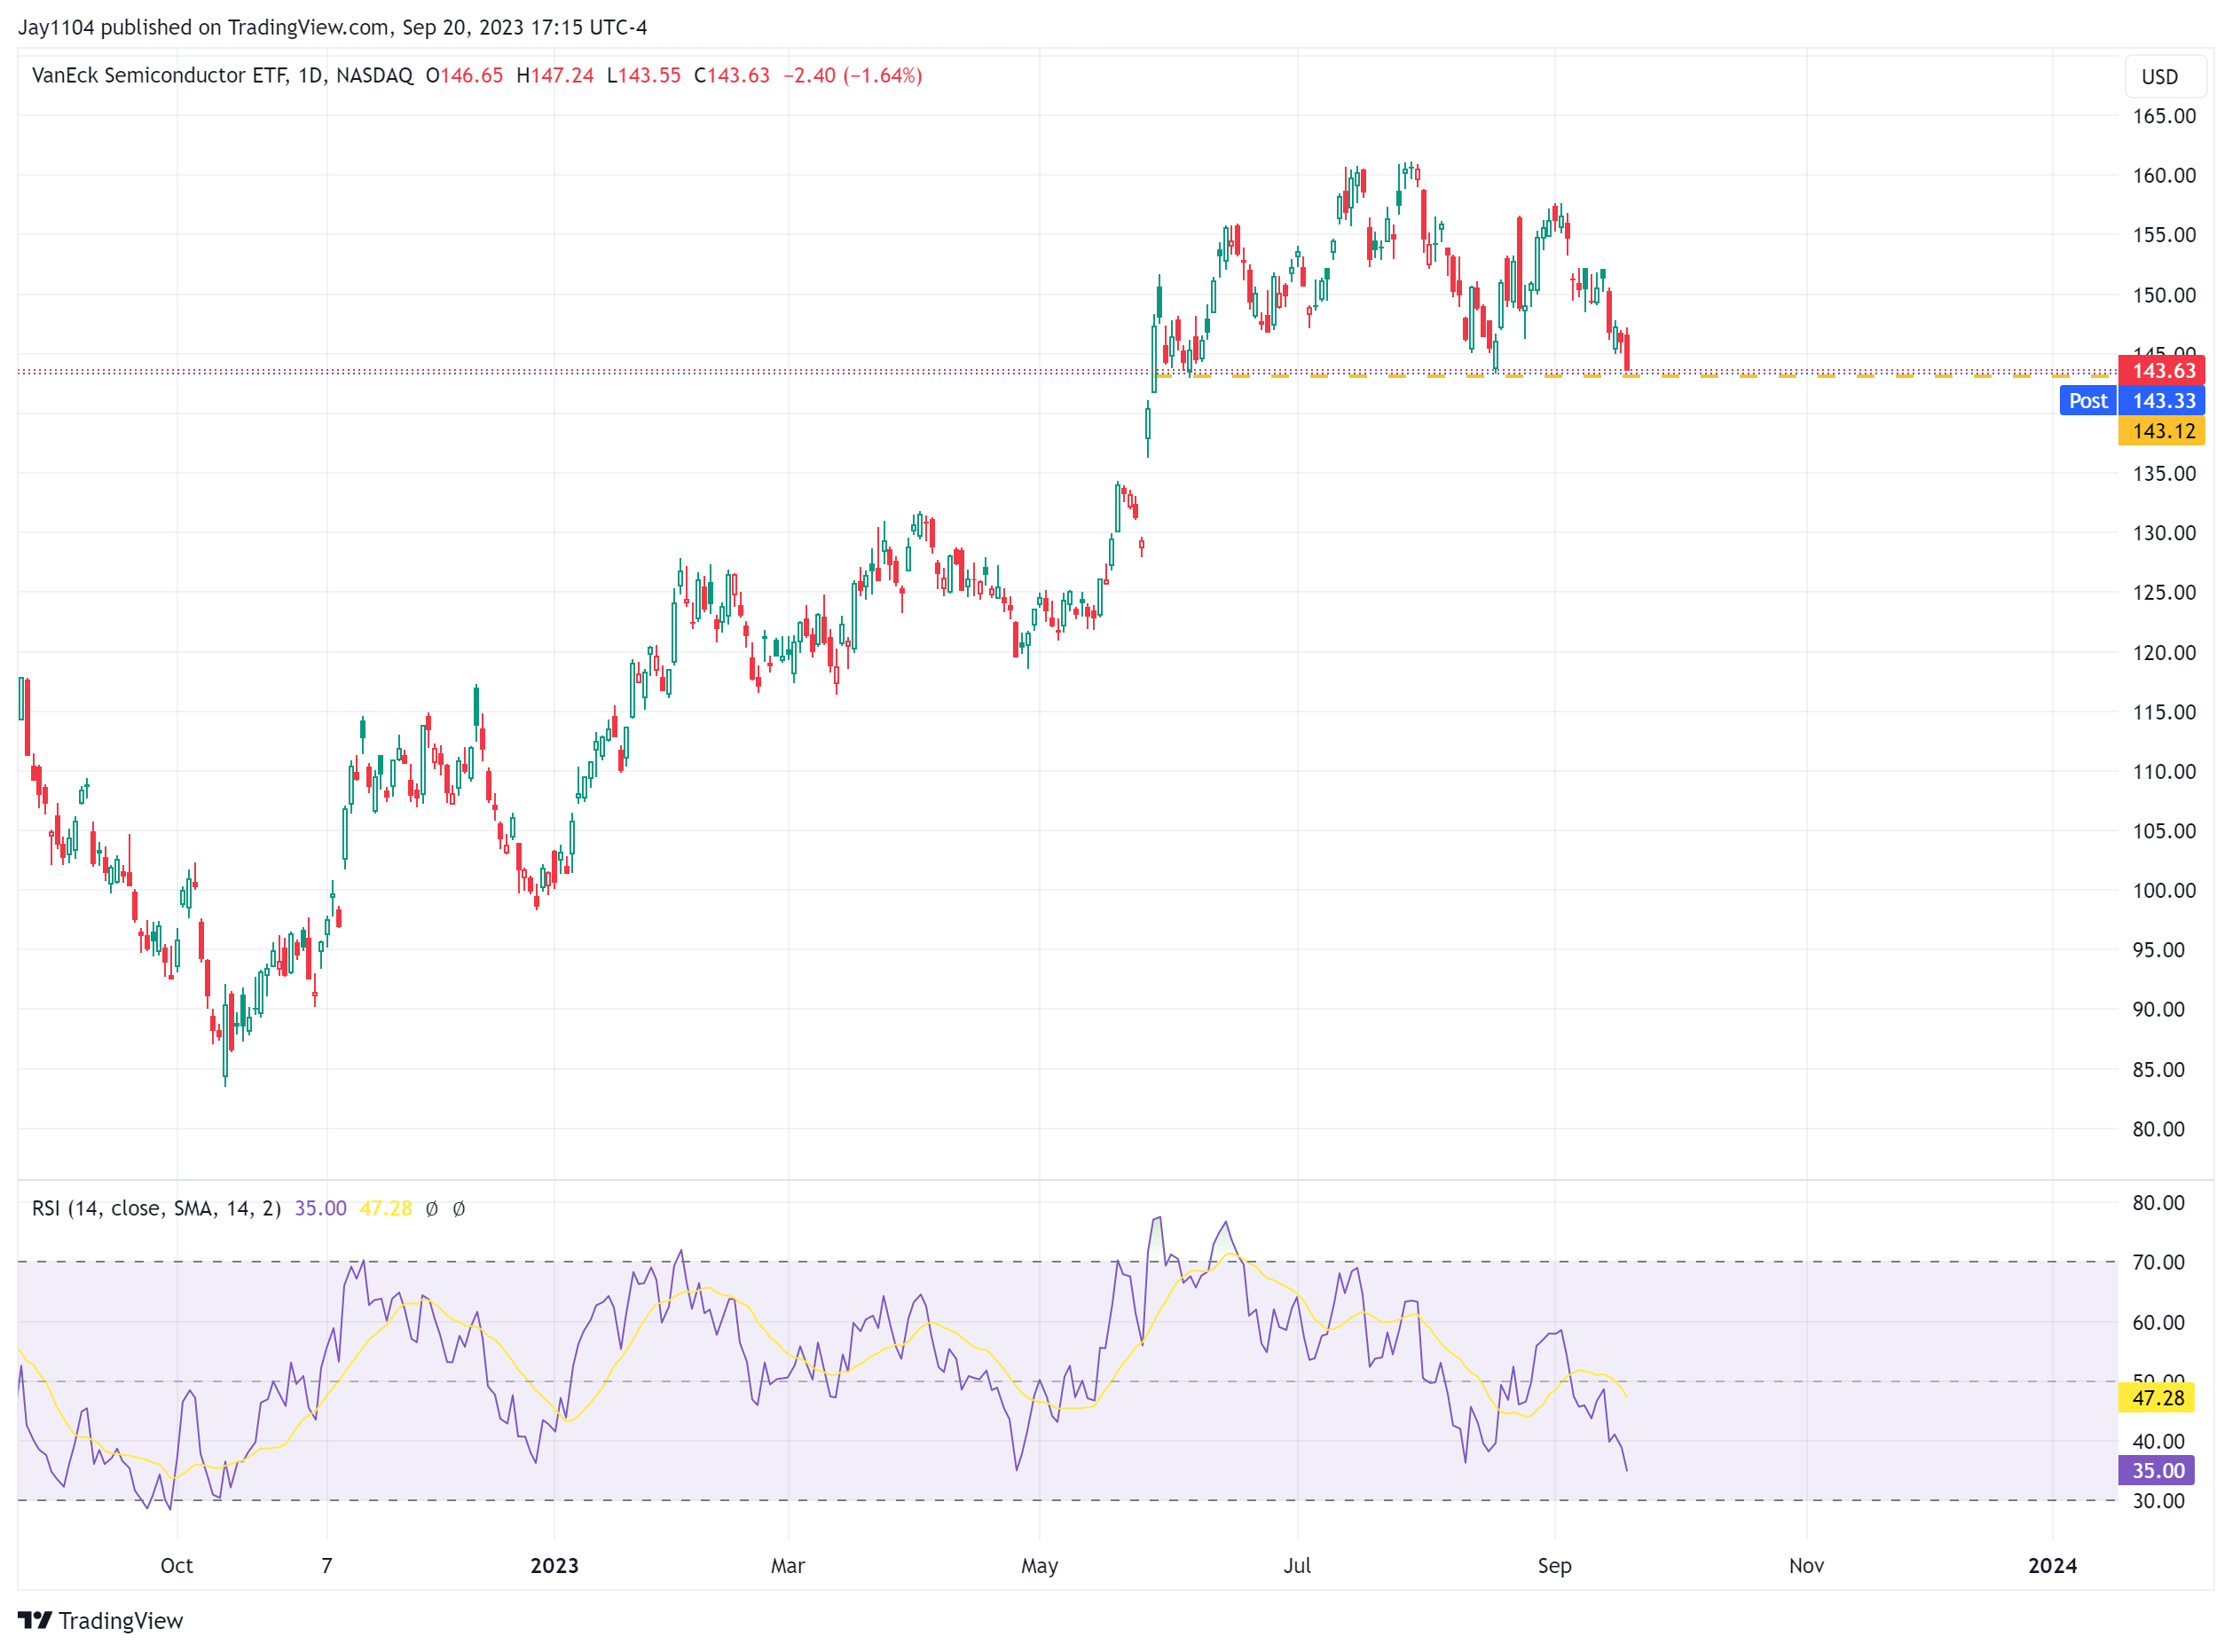2232x1652 pixels.
Task: Click the 80.00 price axis label at the price chart bottom
Action: click(2158, 1129)
